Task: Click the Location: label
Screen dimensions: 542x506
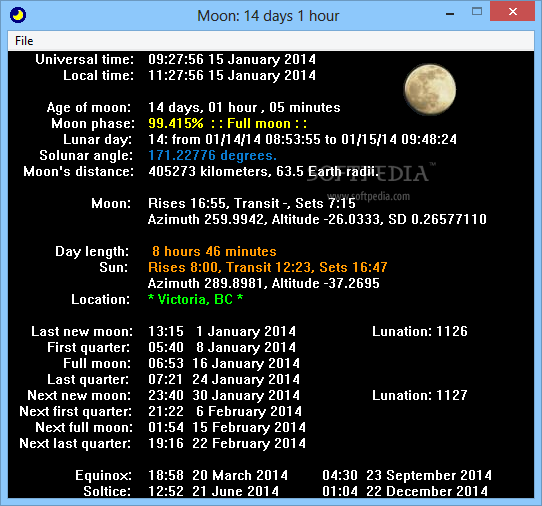Action: click(x=101, y=299)
